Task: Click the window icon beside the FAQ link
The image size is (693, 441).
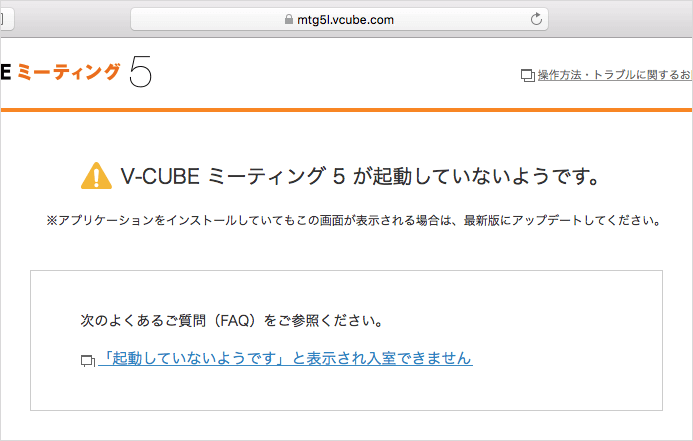Action: pos(88,361)
